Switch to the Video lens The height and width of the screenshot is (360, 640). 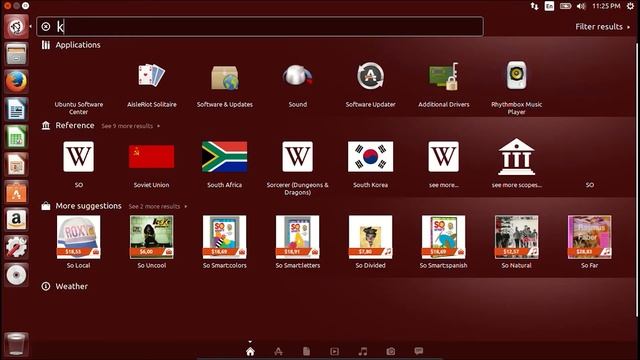pos(334,351)
